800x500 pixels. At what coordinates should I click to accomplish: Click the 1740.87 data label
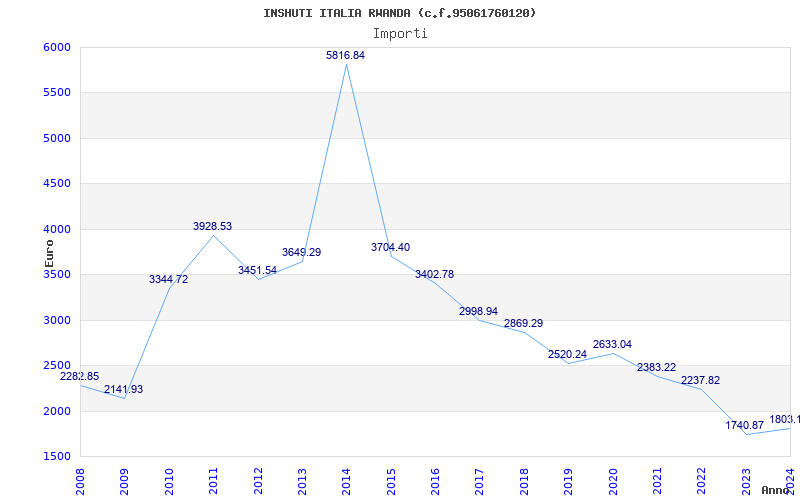[745, 425]
